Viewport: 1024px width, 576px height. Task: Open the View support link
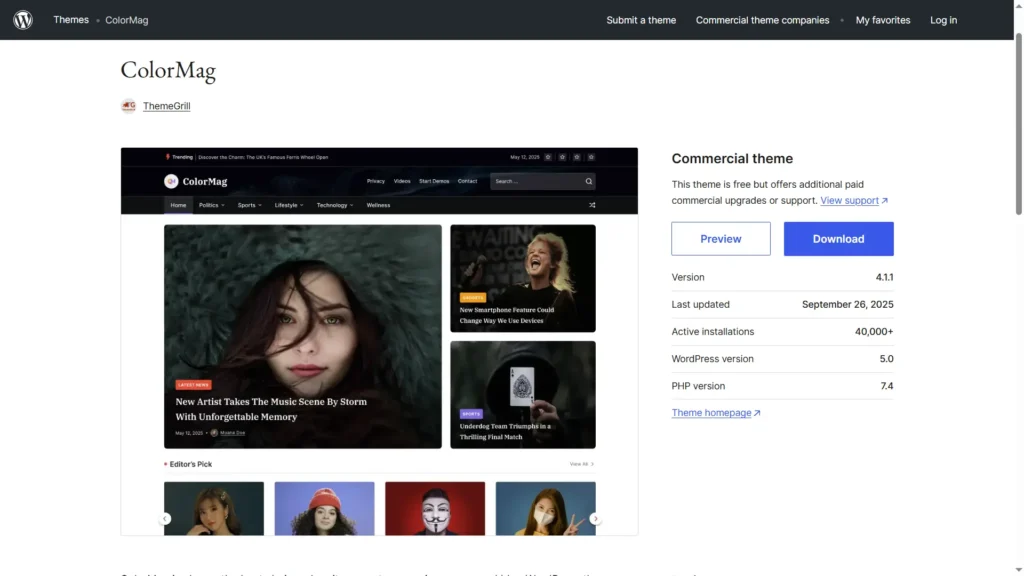tap(849, 200)
